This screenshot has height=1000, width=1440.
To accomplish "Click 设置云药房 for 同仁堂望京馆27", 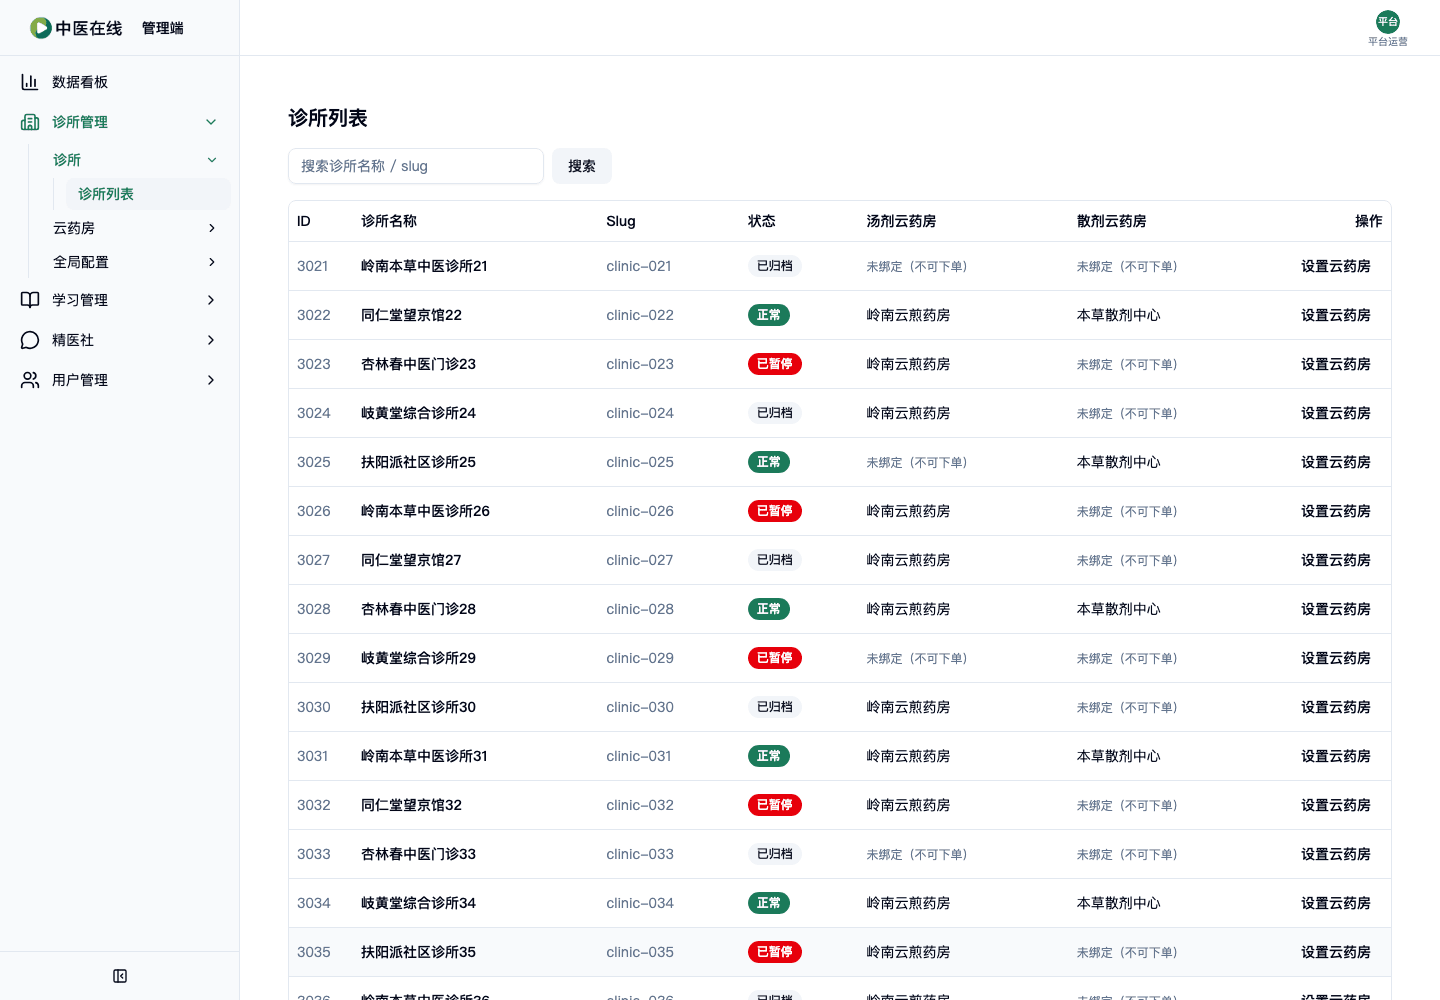I will click(x=1336, y=560).
